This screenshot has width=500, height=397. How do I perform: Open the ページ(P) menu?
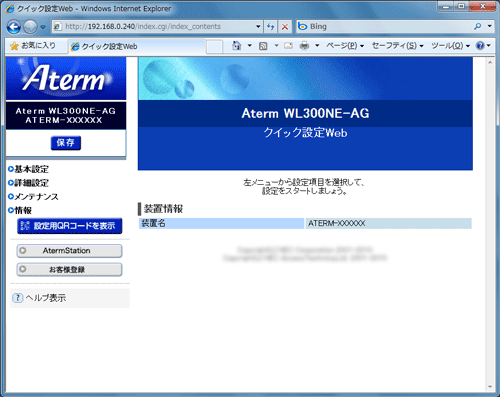coord(345,46)
